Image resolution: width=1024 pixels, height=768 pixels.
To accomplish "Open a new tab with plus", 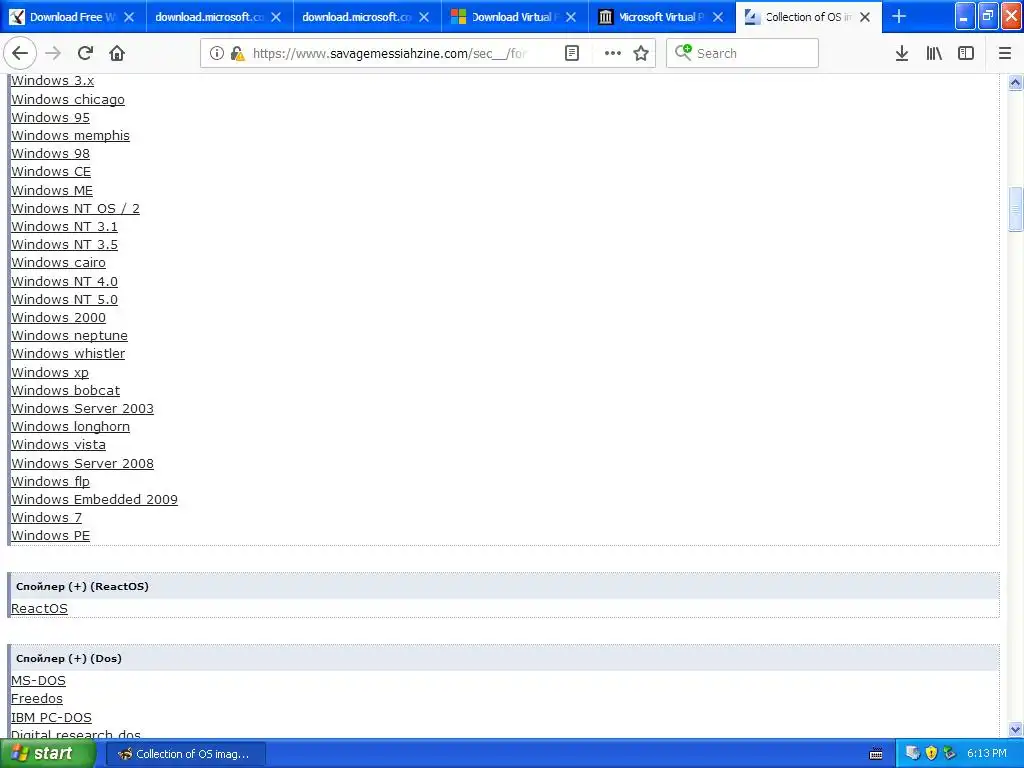I will coord(899,17).
